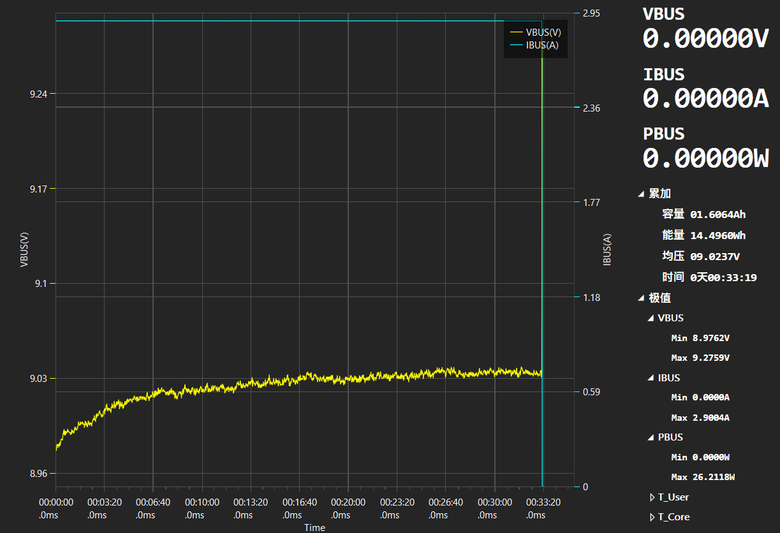Click the Time axis title
Image resolution: width=780 pixels, height=533 pixels.
click(314, 528)
